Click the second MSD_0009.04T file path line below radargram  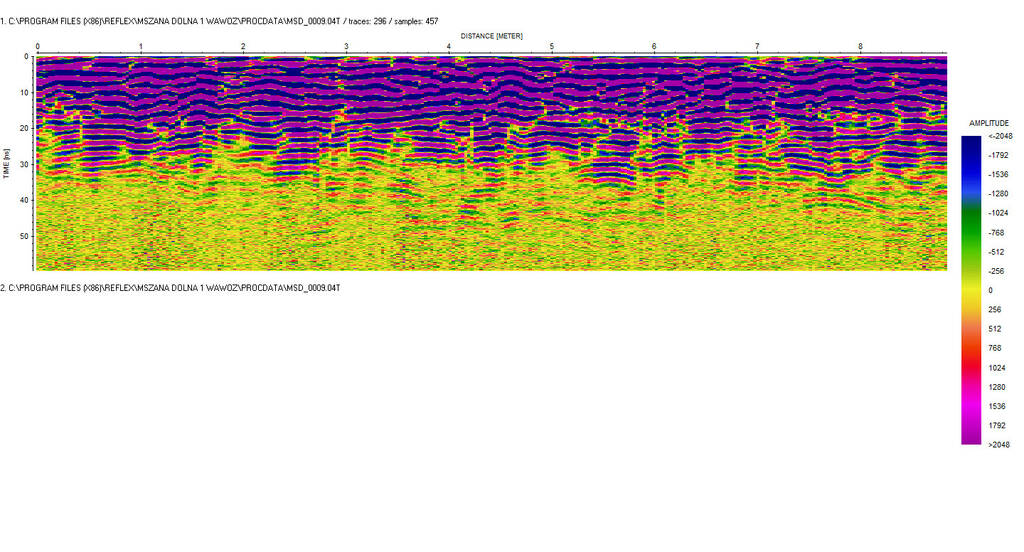[x=170, y=288]
